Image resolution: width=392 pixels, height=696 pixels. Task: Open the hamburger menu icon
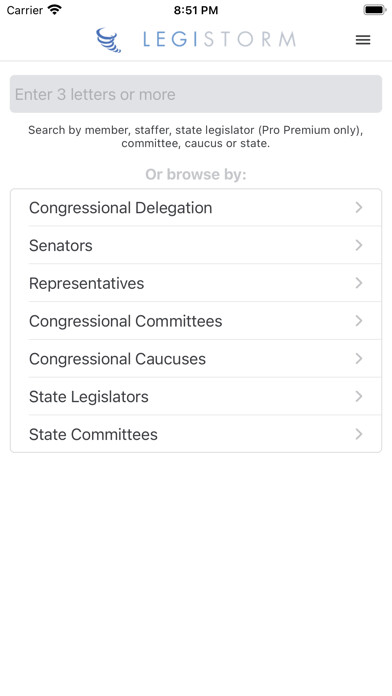[x=363, y=40]
